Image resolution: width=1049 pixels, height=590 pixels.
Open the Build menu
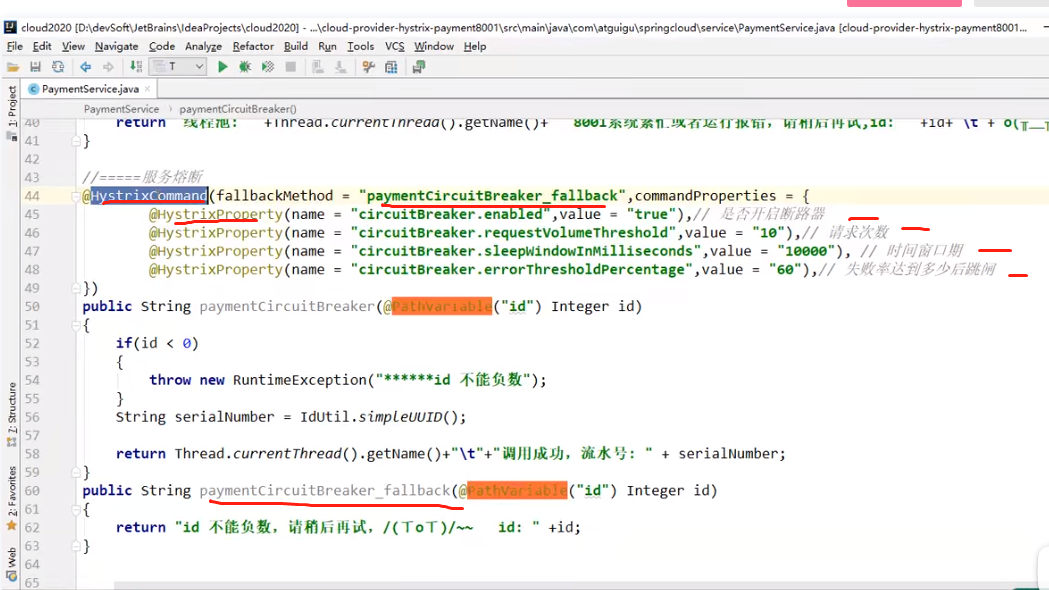coord(296,46)
